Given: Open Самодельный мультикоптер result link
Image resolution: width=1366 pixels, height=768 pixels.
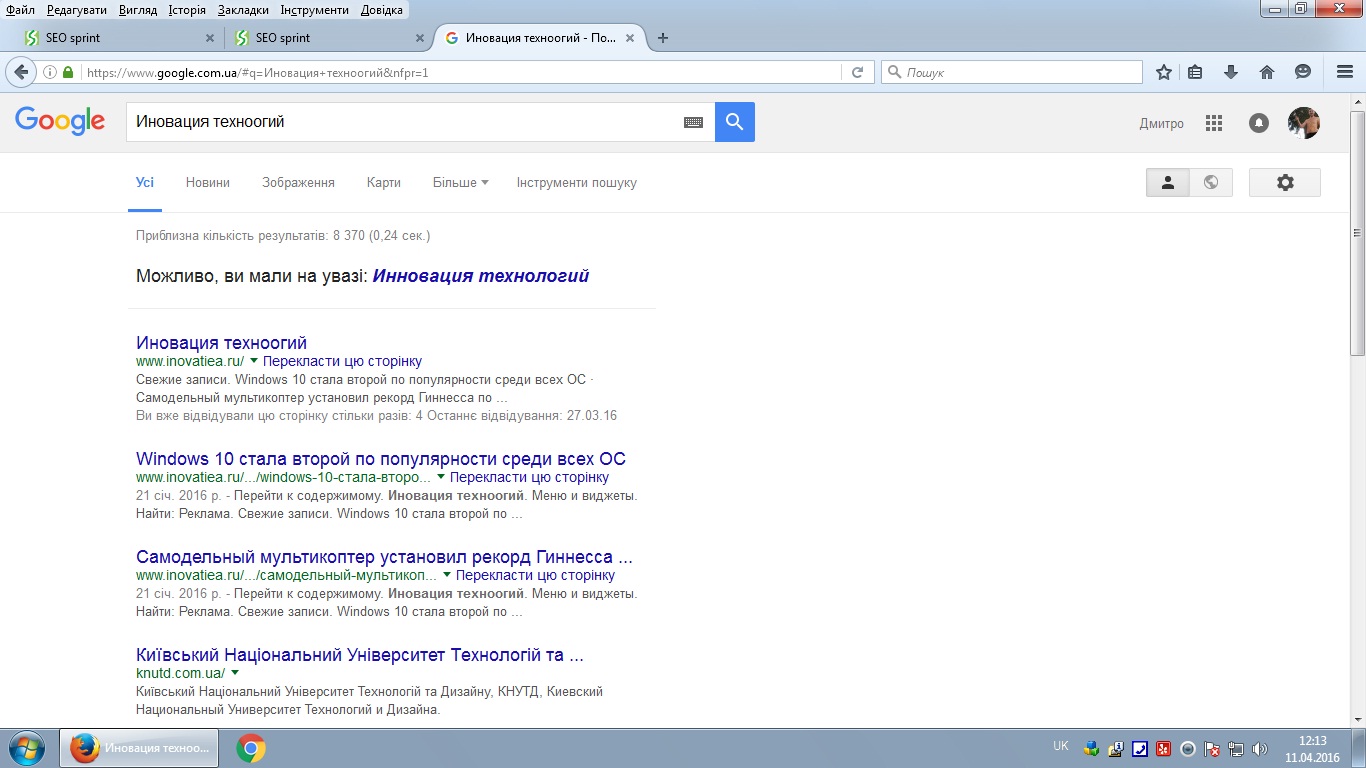Looking at the screenshot, I should coord(384,557).
